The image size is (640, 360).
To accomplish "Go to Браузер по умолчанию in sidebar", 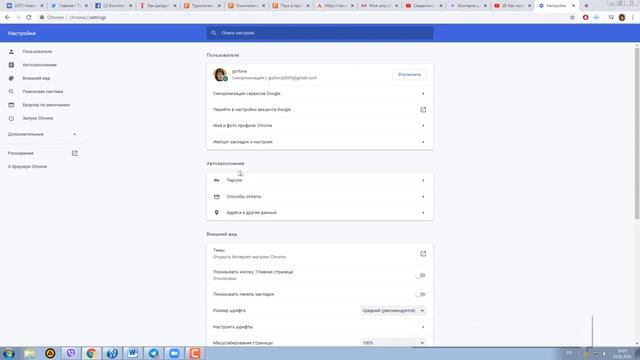I will 46,105.
